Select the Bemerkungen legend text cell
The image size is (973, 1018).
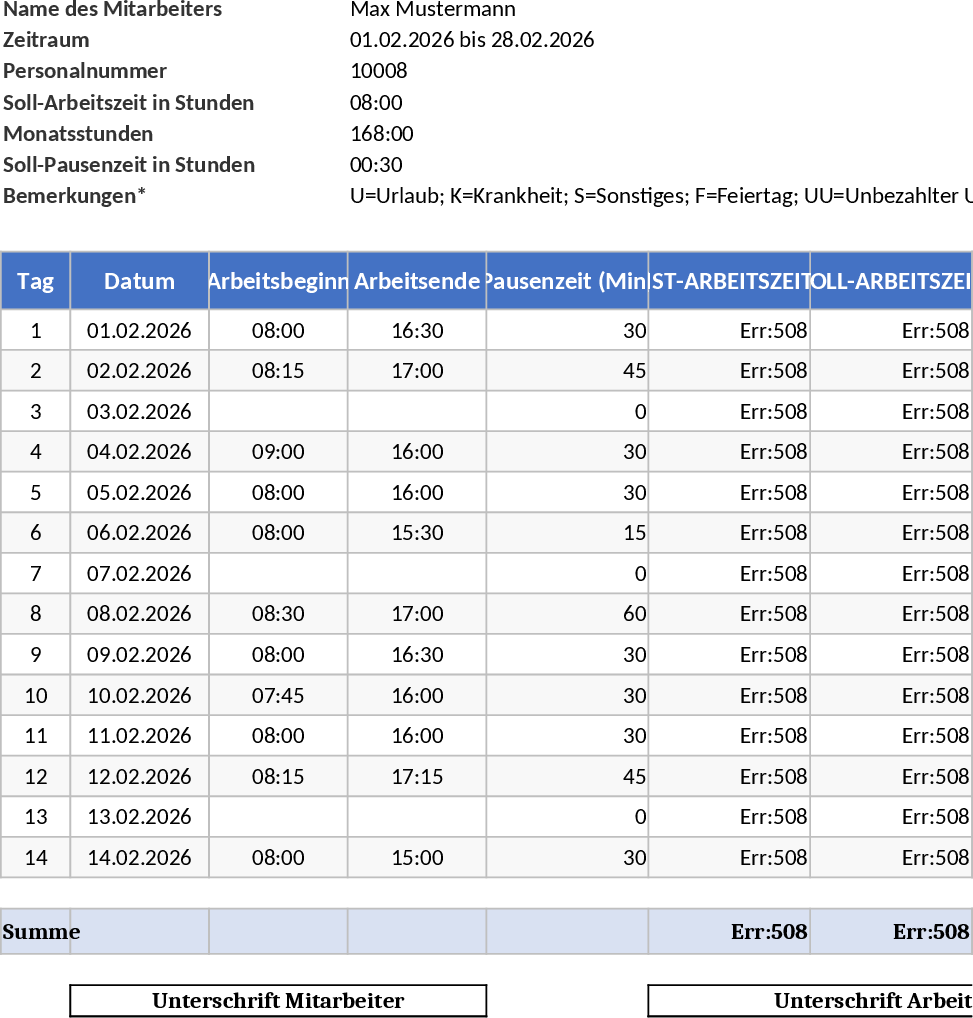(660, 196)
